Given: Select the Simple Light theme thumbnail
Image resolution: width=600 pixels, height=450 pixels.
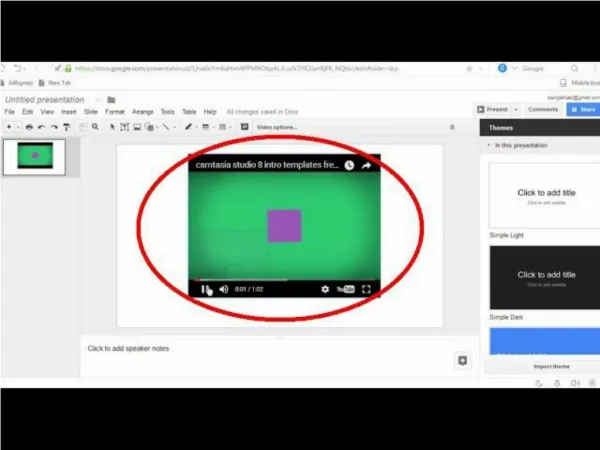Looking at the screenshot, I should click(545, 196).
